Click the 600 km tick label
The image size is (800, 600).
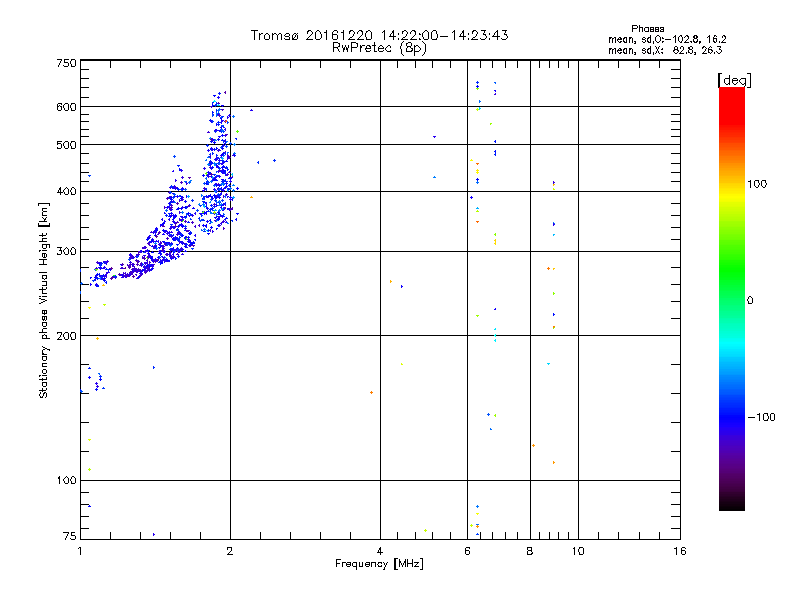67,107
